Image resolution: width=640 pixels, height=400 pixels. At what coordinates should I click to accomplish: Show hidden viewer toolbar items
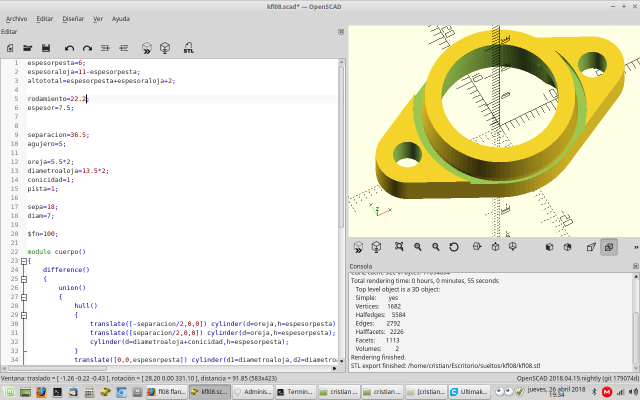tap(636, 247)
